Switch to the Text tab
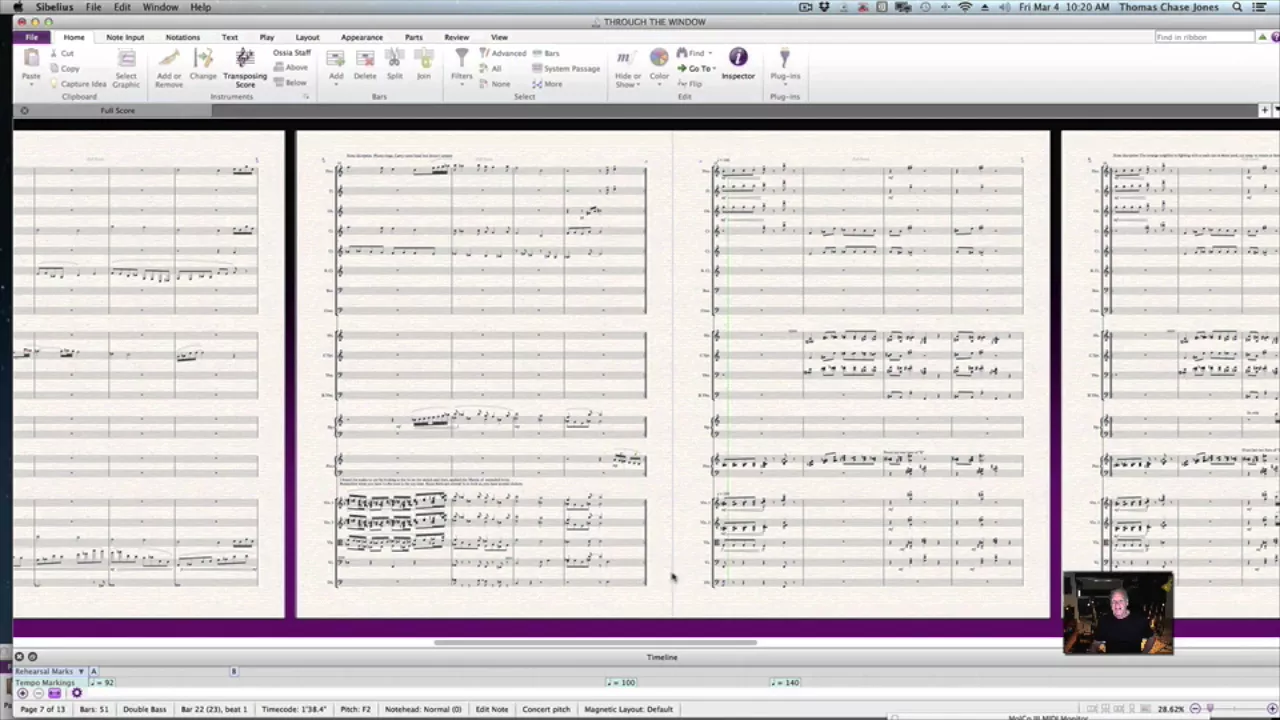 [229, 37]
